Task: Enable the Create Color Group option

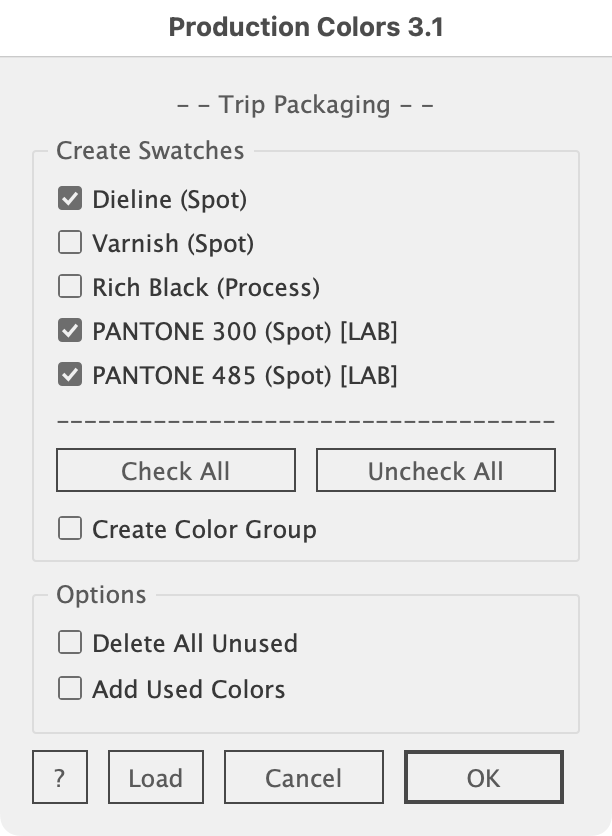Action: coord(70,529)
